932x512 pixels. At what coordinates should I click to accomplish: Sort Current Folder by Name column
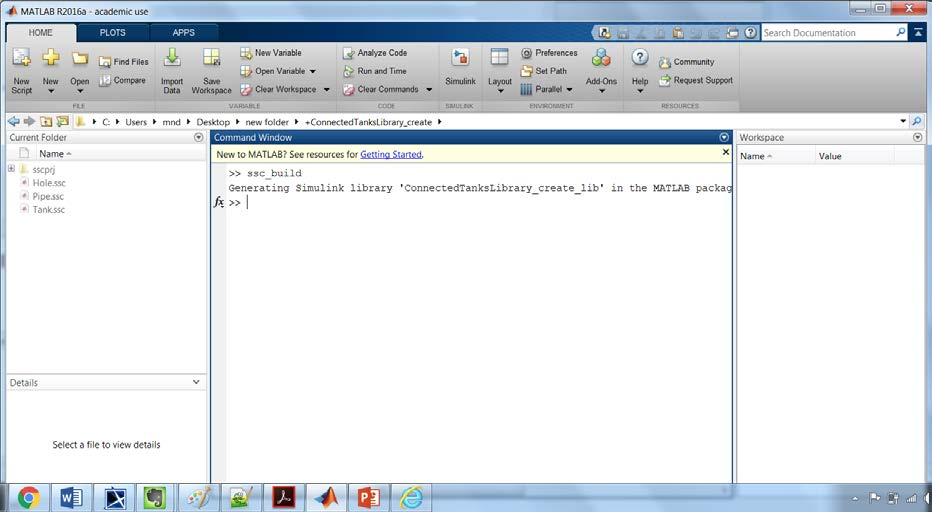pyautogui.click(x=53, y=154)
